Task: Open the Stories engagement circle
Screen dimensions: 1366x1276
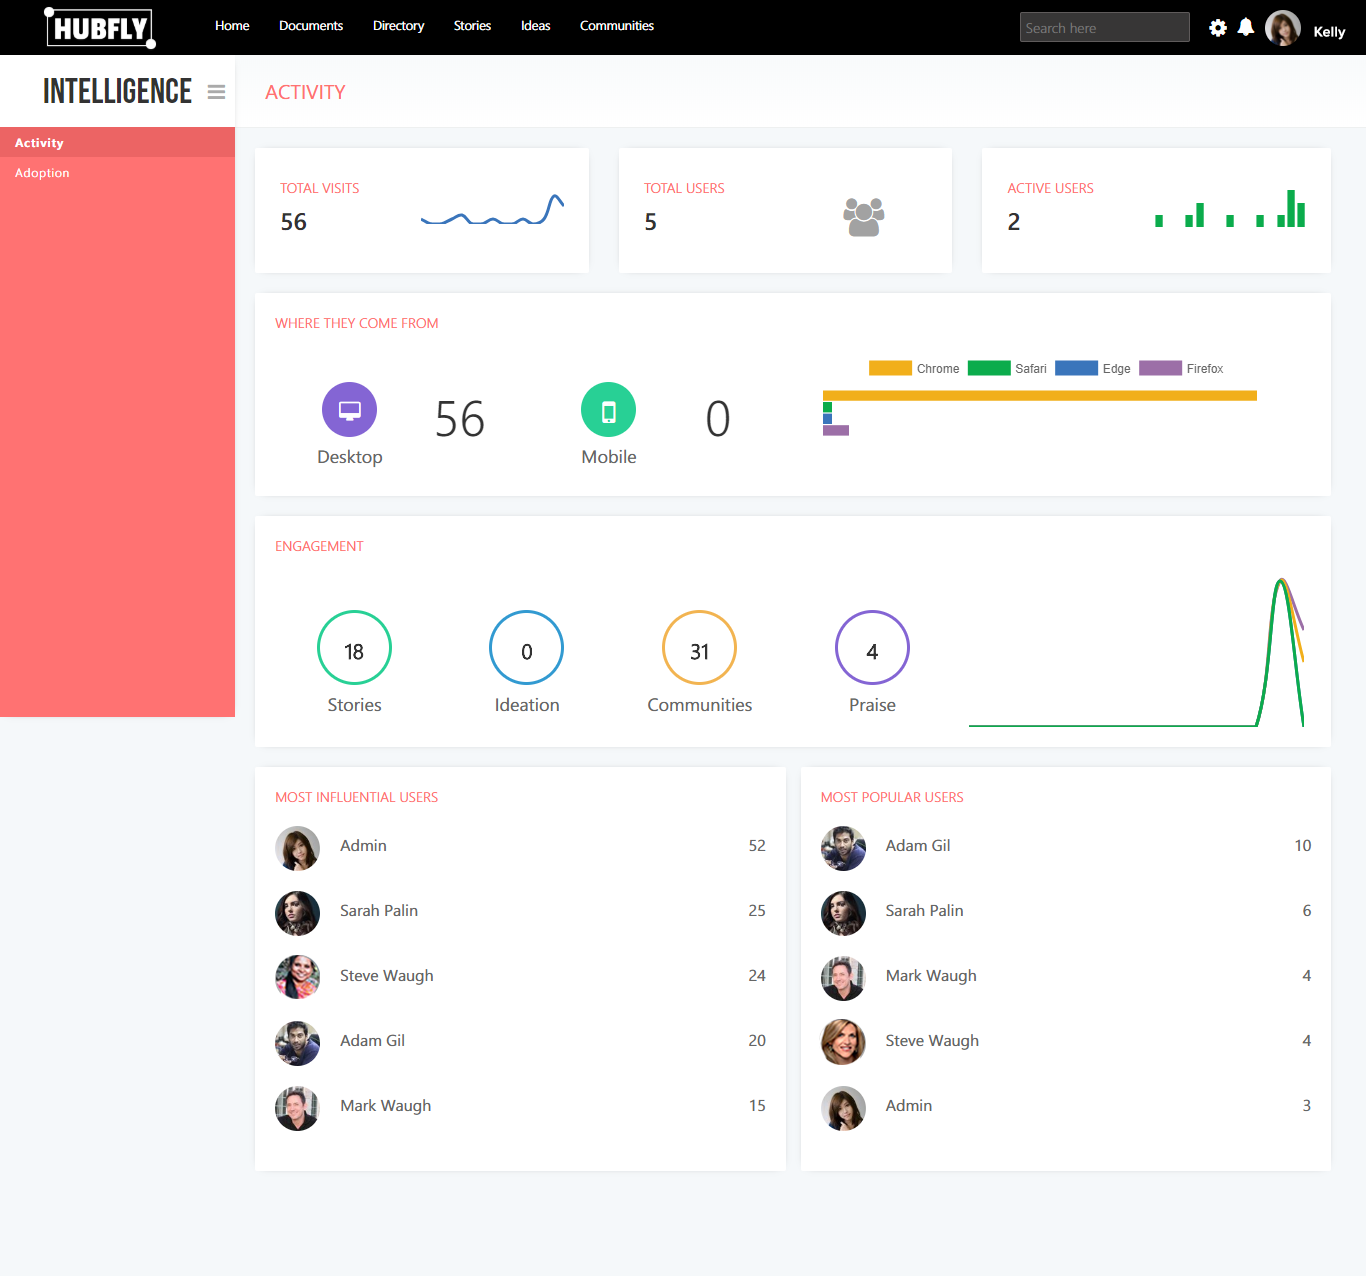Action: [x=354, y=648]
